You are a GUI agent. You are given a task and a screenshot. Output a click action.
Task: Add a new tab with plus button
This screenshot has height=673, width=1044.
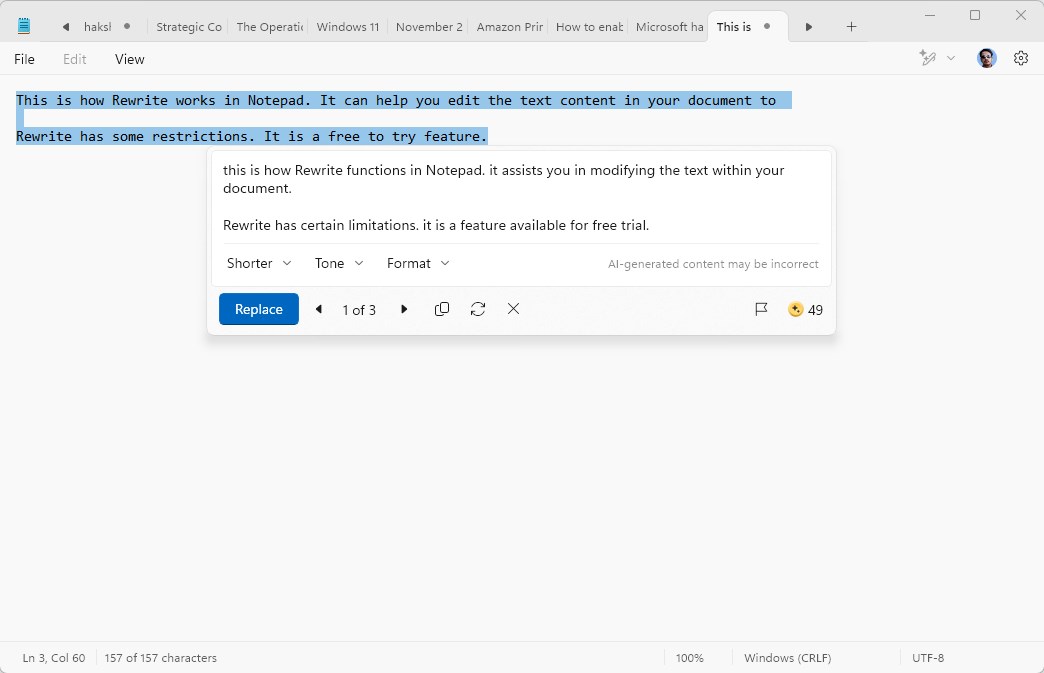tap(851, 27)
